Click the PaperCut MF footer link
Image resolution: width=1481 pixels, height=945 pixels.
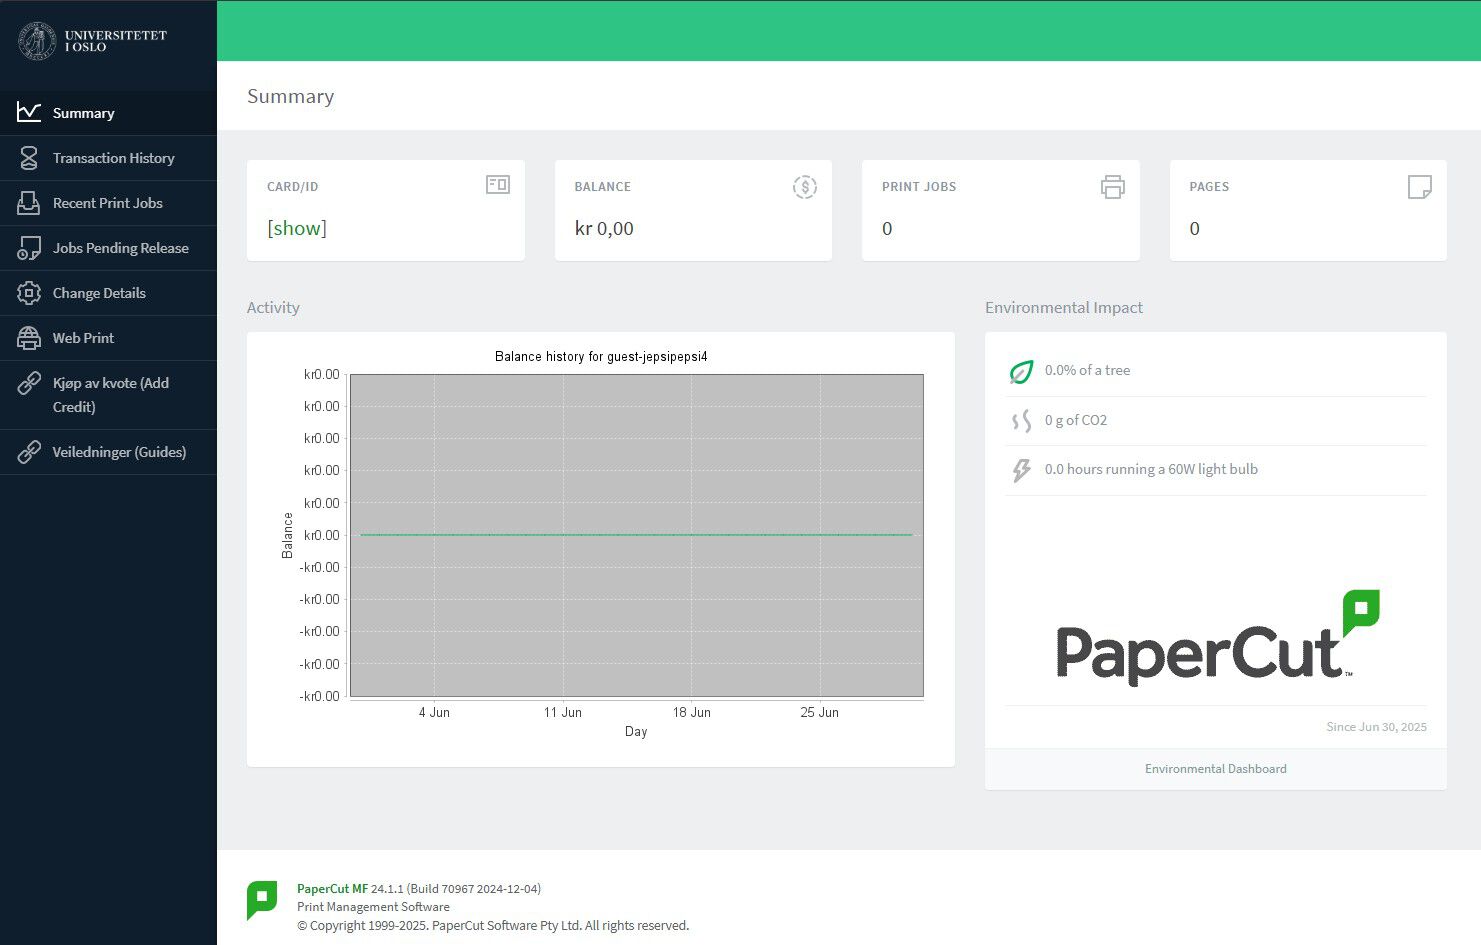tap(332, 889)
